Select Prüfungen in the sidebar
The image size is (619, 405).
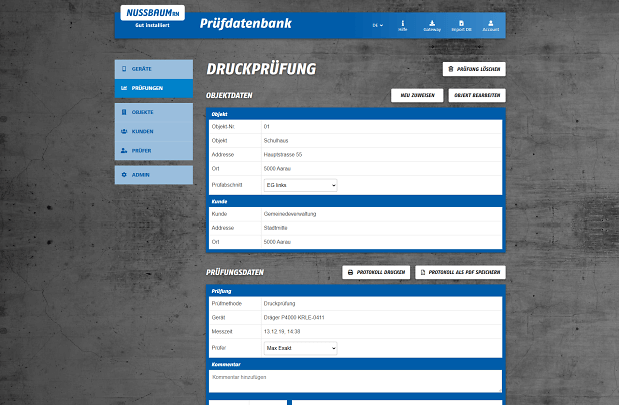point(153,88)
